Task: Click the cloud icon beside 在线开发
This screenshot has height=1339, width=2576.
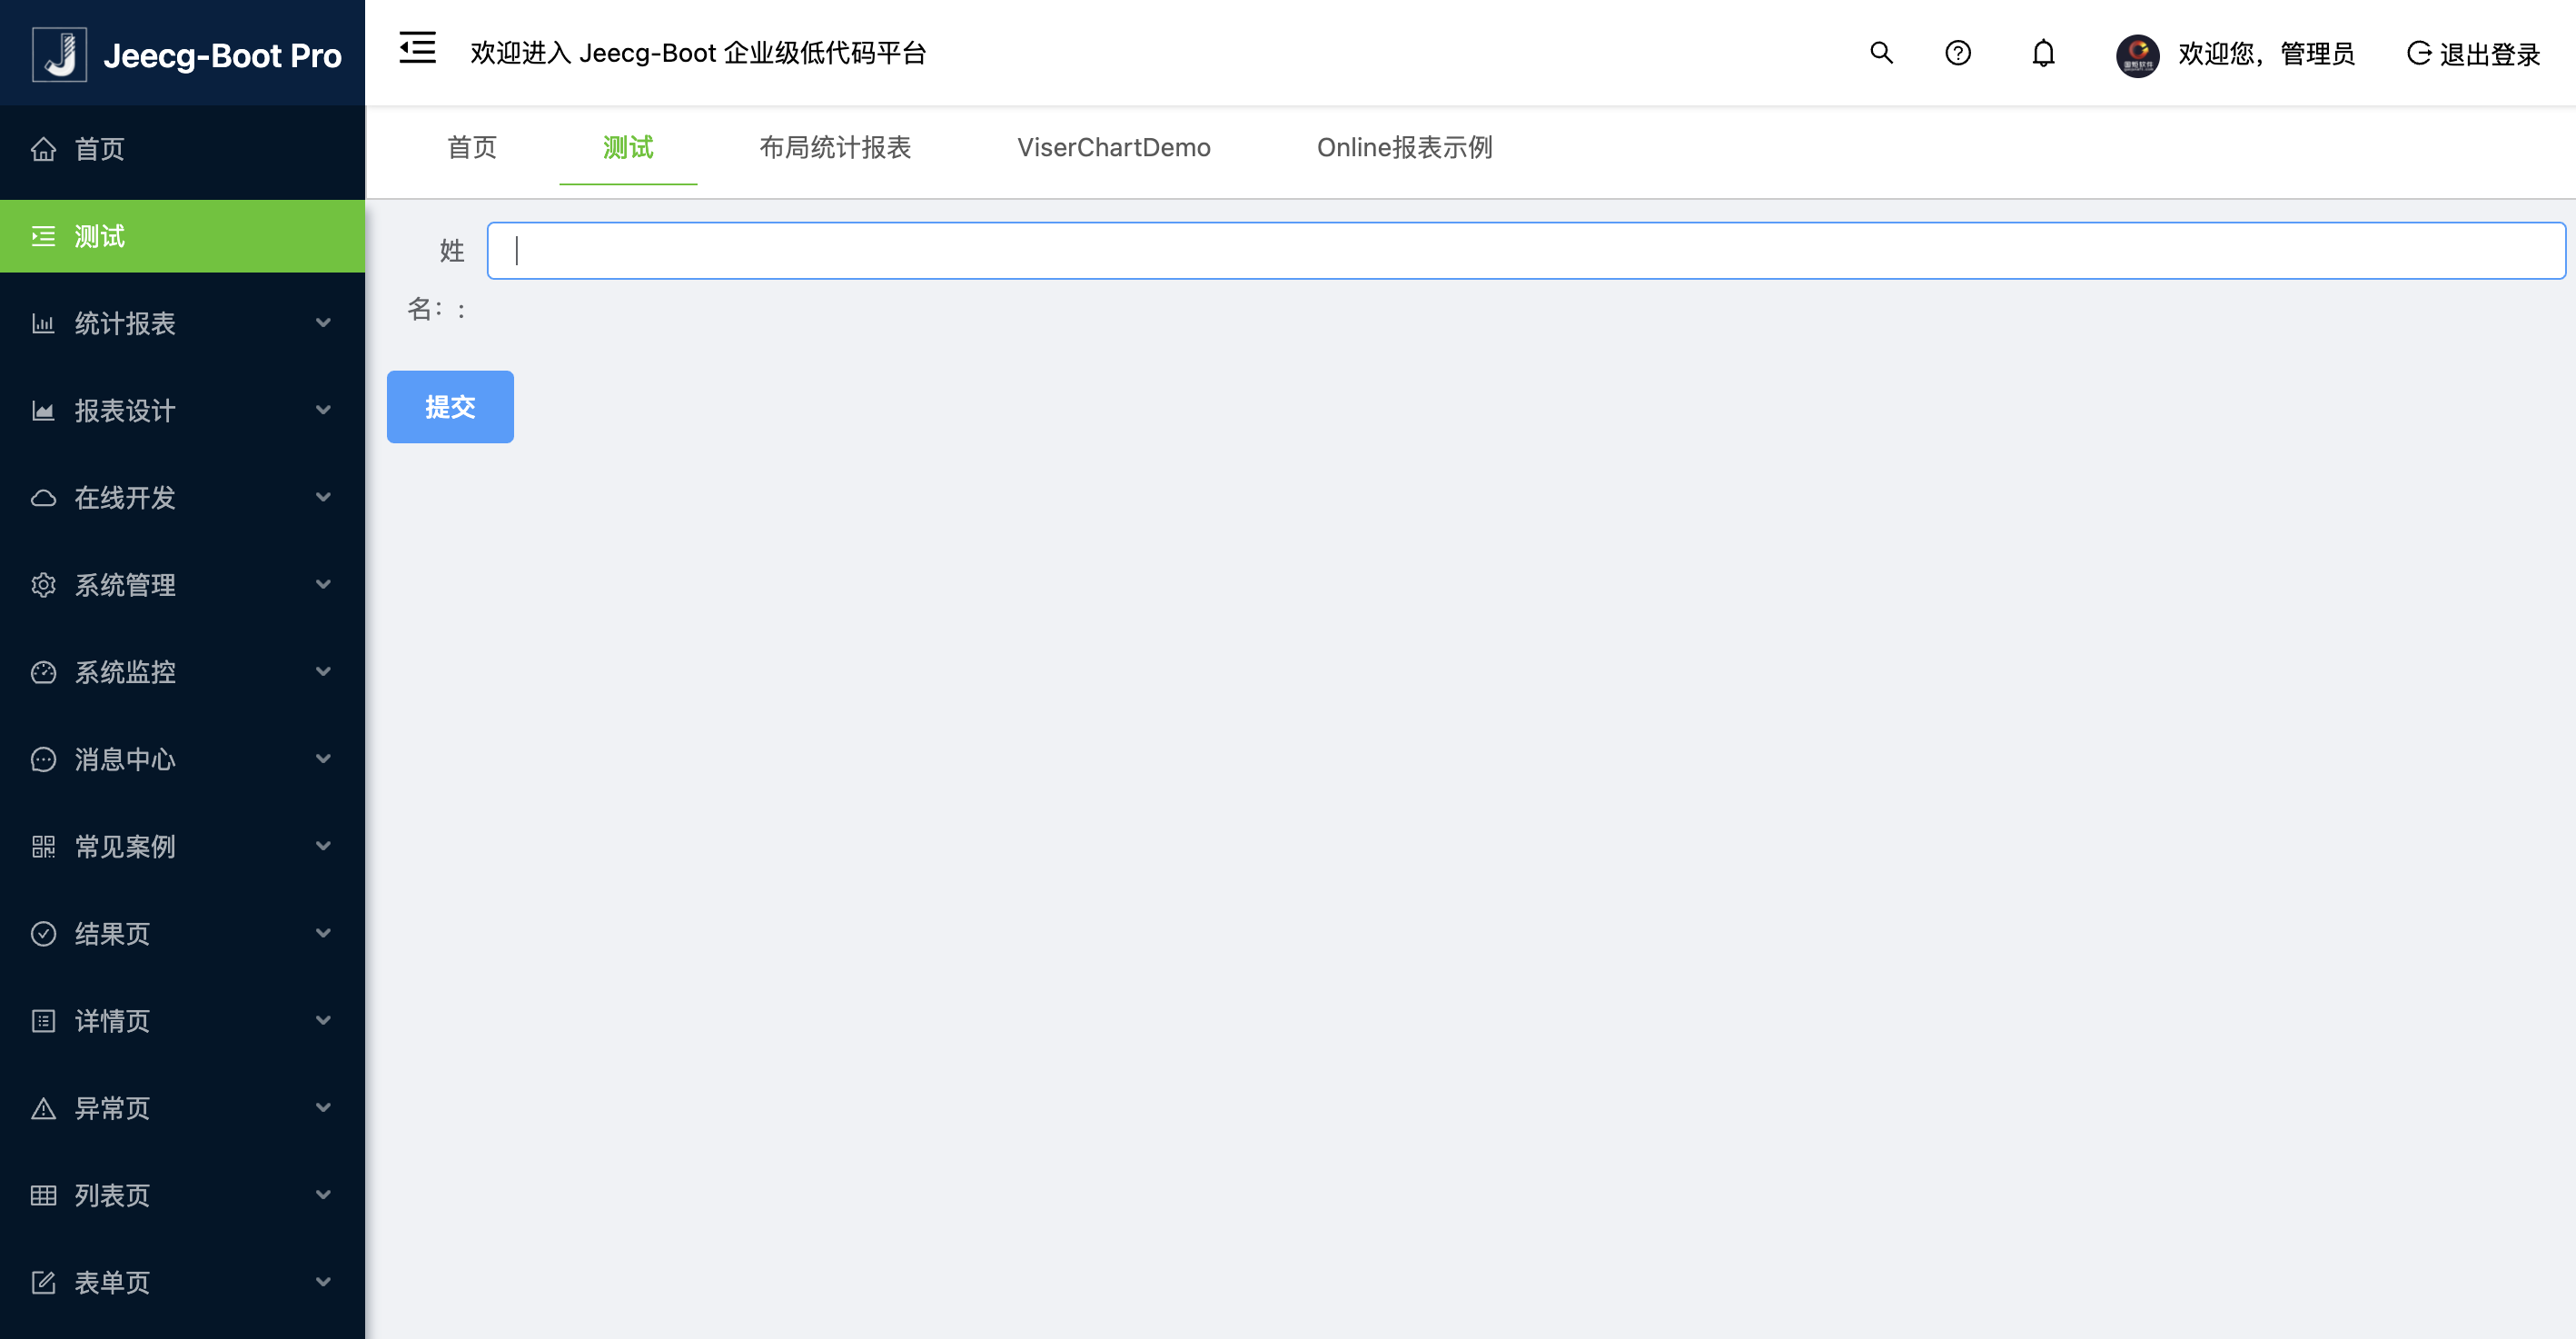Action: pos(43,498)
